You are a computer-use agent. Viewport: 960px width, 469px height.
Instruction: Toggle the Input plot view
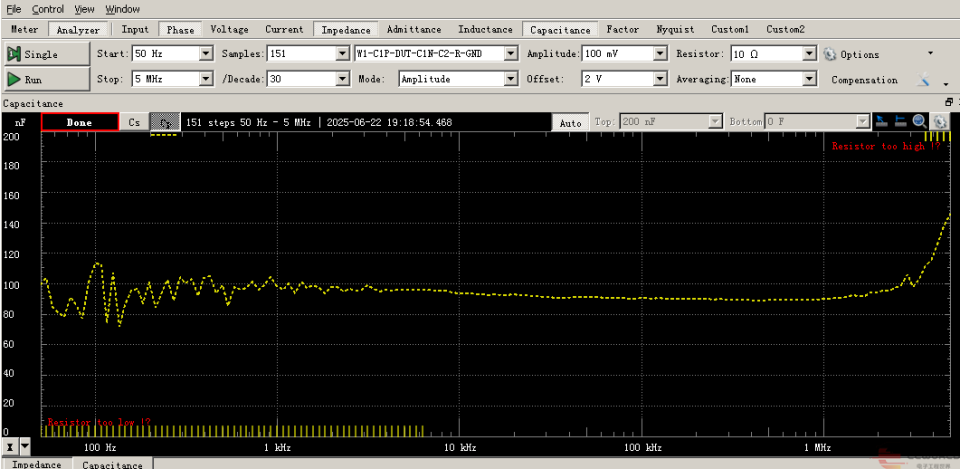pyautogui.click(x=135, y=29)
